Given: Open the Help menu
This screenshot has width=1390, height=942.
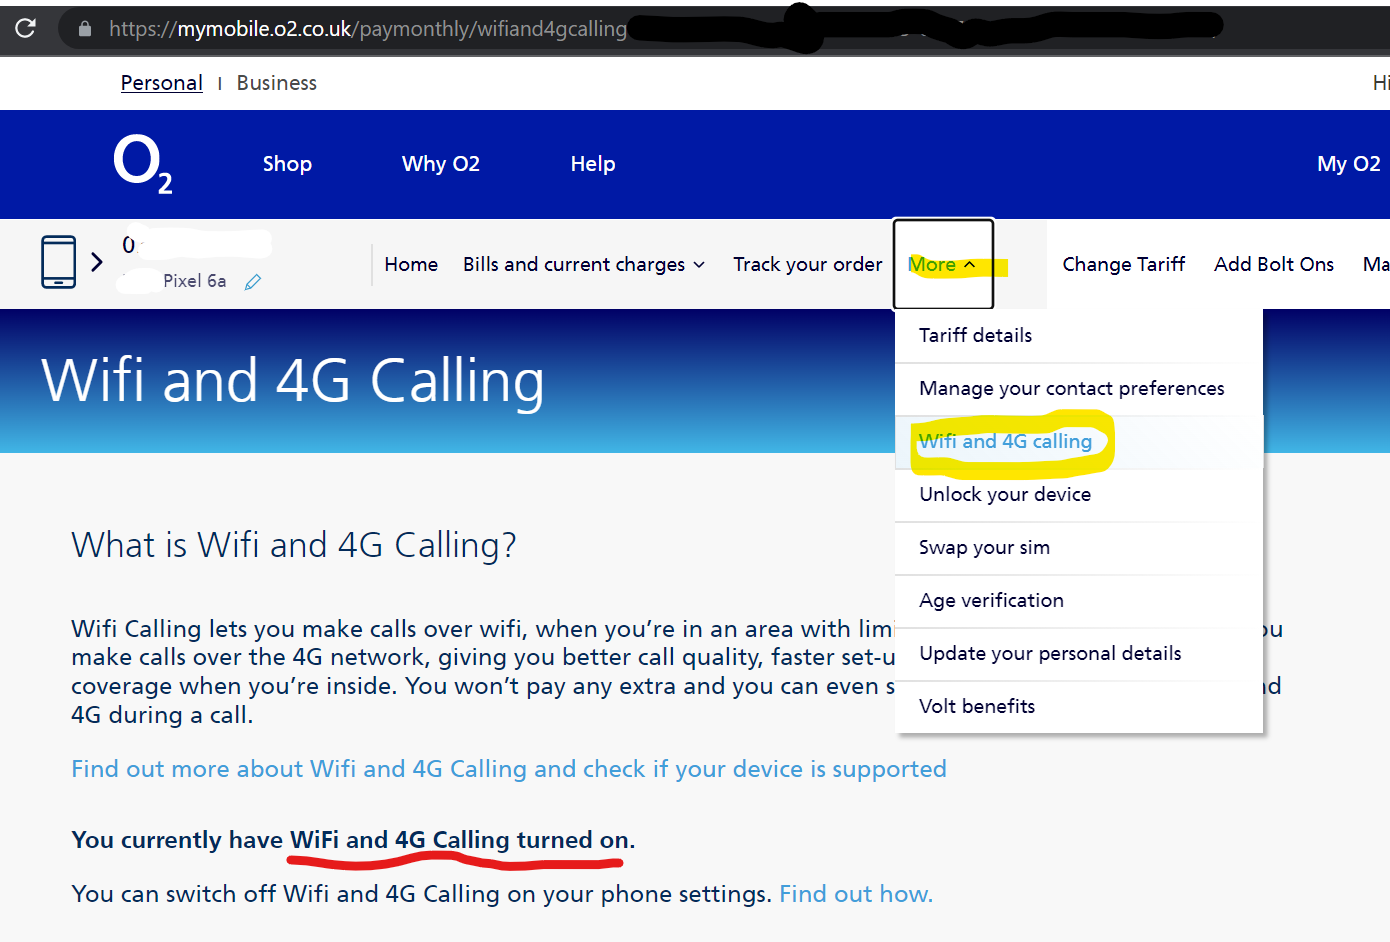Looking at the screenshot, I should pyautogui.click(x=592, y=163).
